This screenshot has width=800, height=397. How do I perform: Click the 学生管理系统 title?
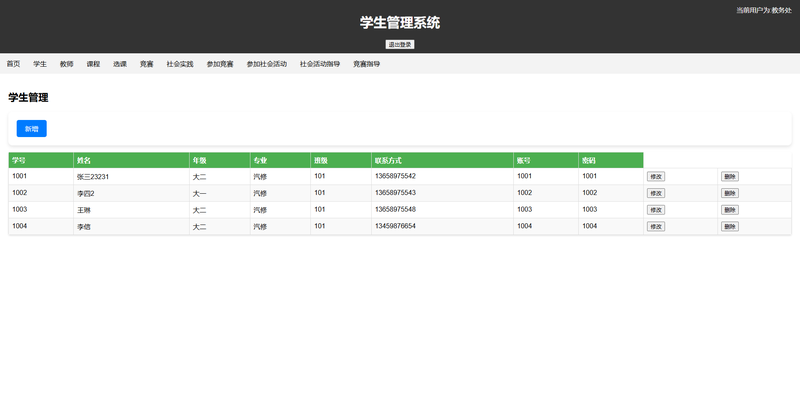click(400, 22)
